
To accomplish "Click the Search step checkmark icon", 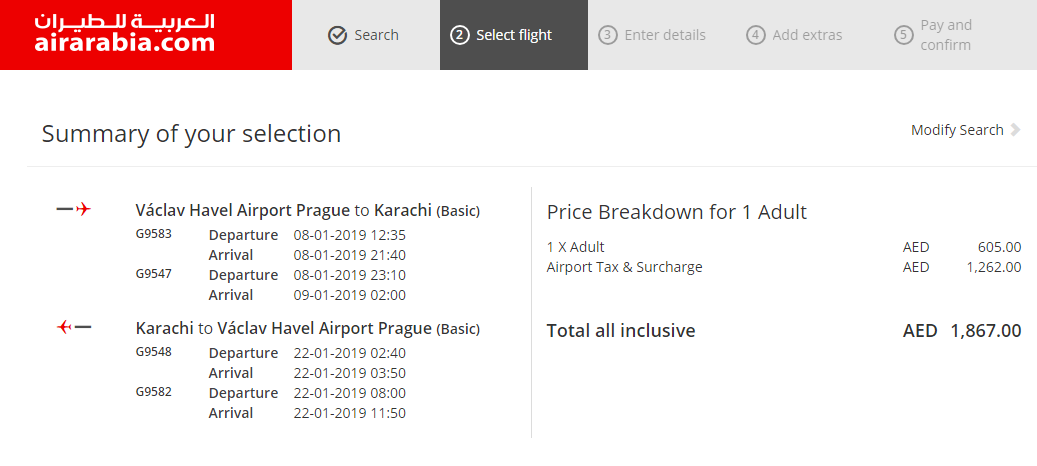I will tap(337, 35).
